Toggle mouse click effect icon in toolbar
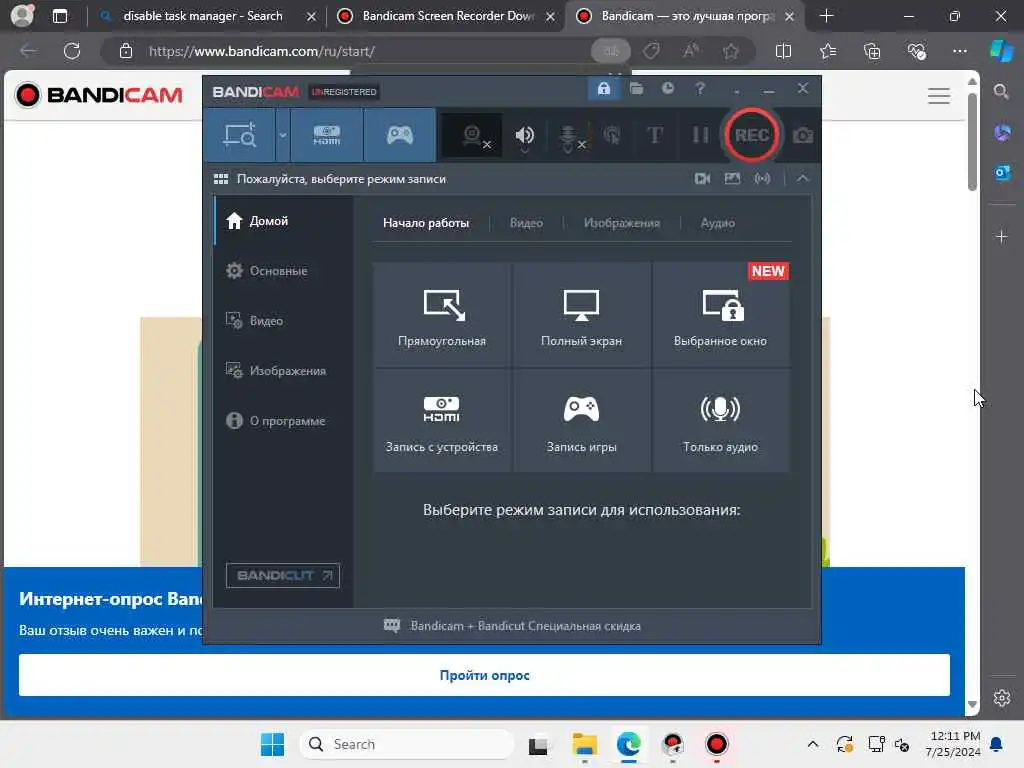1024x768 pixels. (x=612, y=135)
